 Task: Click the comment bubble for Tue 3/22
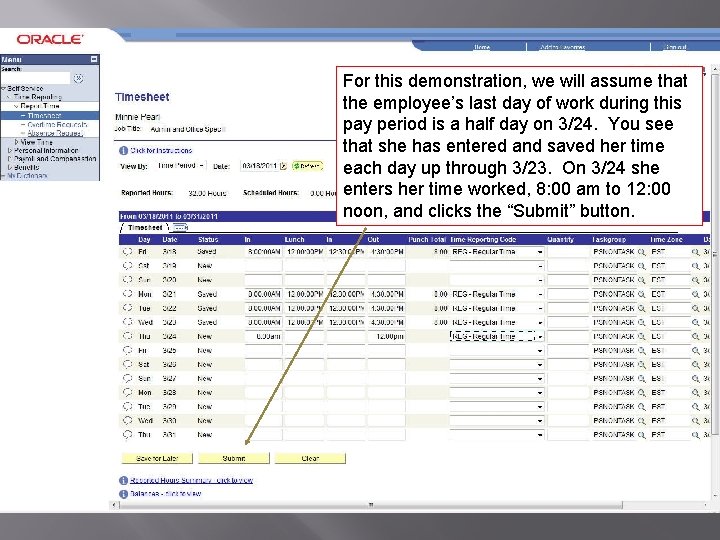[x=128, y=308]
